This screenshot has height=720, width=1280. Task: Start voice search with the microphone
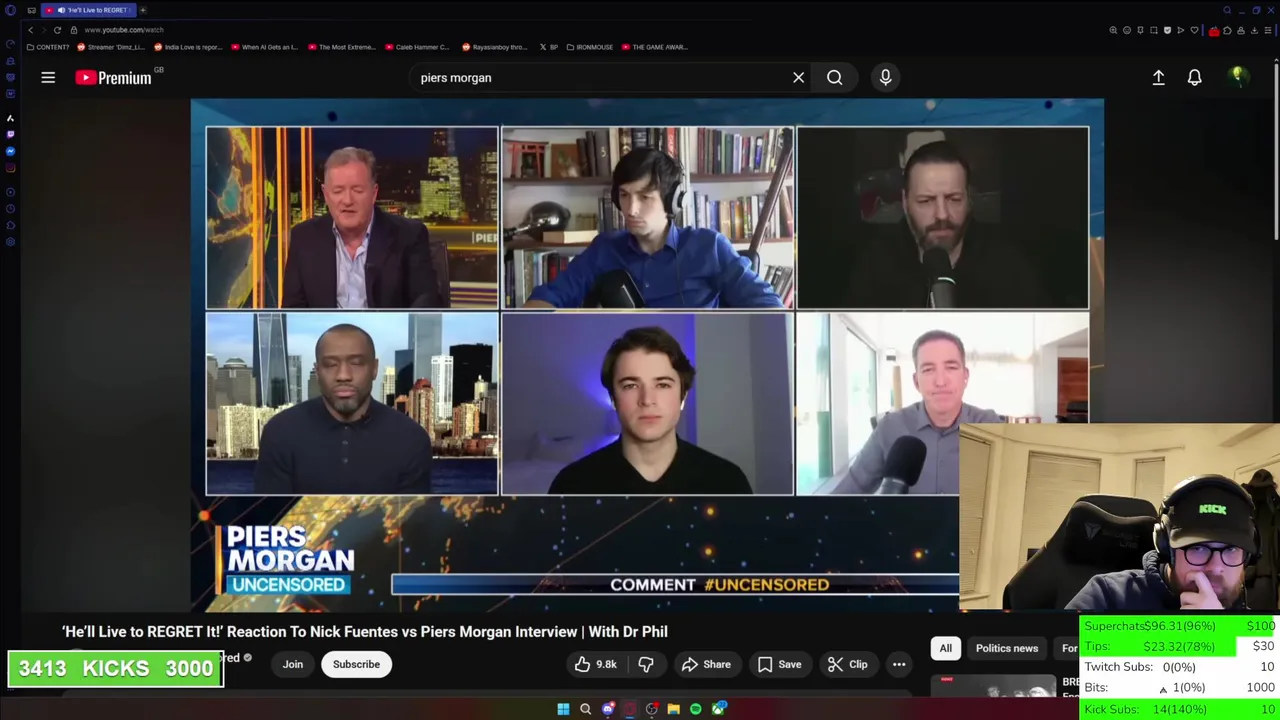885,77
